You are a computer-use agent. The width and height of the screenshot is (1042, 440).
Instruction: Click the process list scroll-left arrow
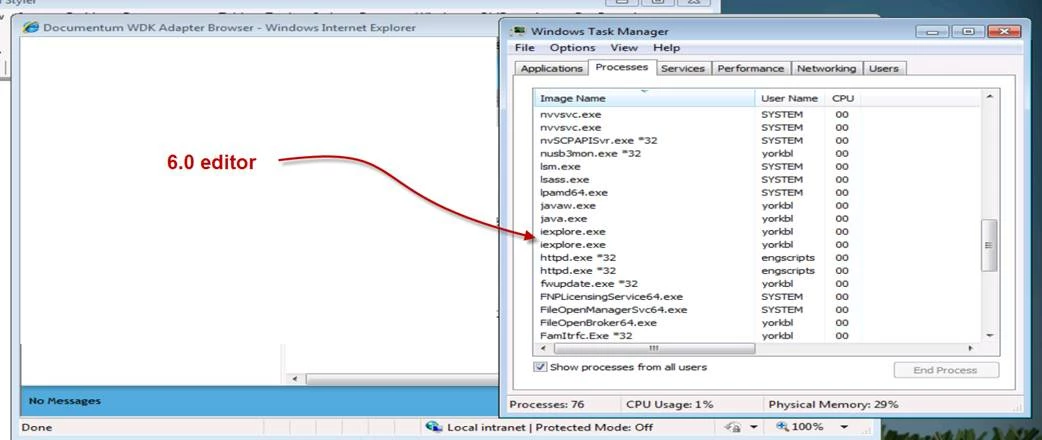pos(543,348)
